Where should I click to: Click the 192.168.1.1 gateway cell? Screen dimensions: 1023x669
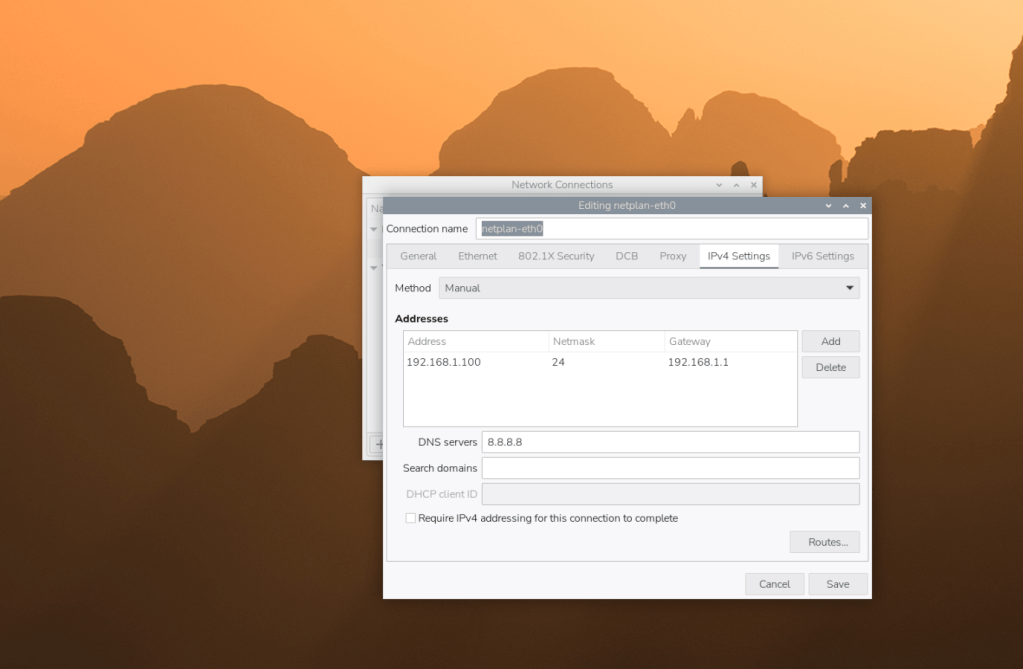click(x=698, y=362)
